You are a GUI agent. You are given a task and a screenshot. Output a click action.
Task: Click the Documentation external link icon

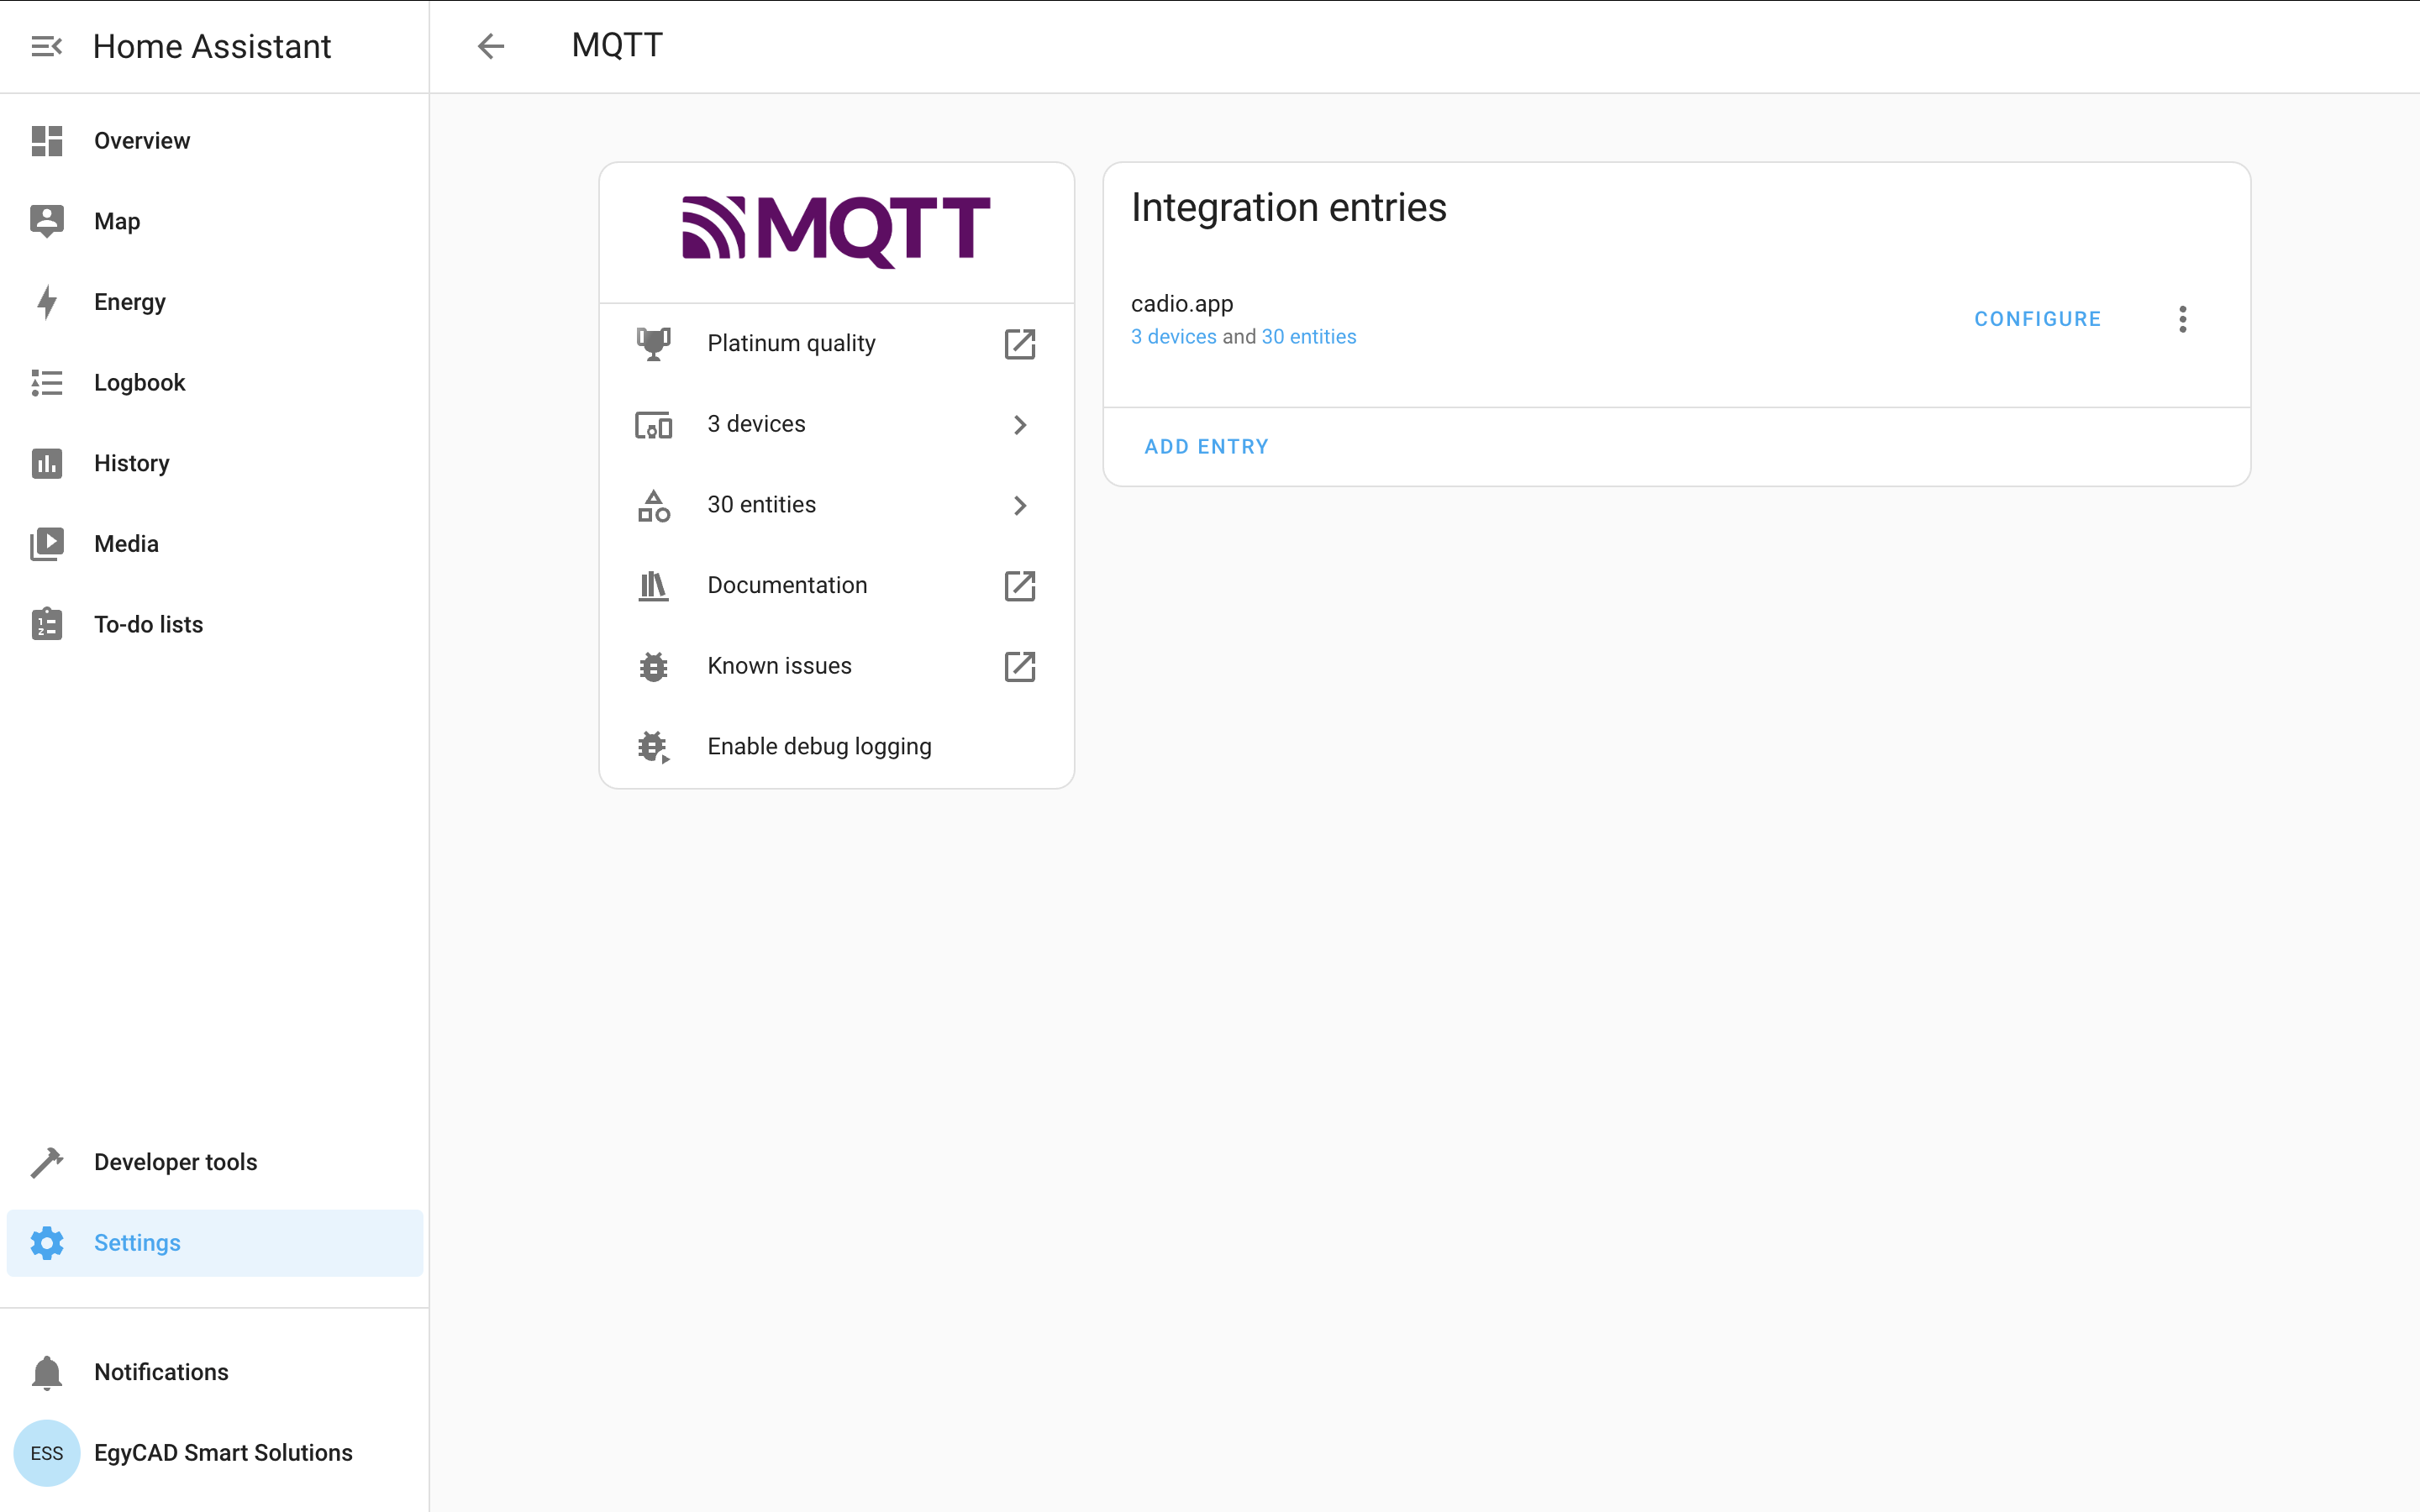pos(1019,585)
